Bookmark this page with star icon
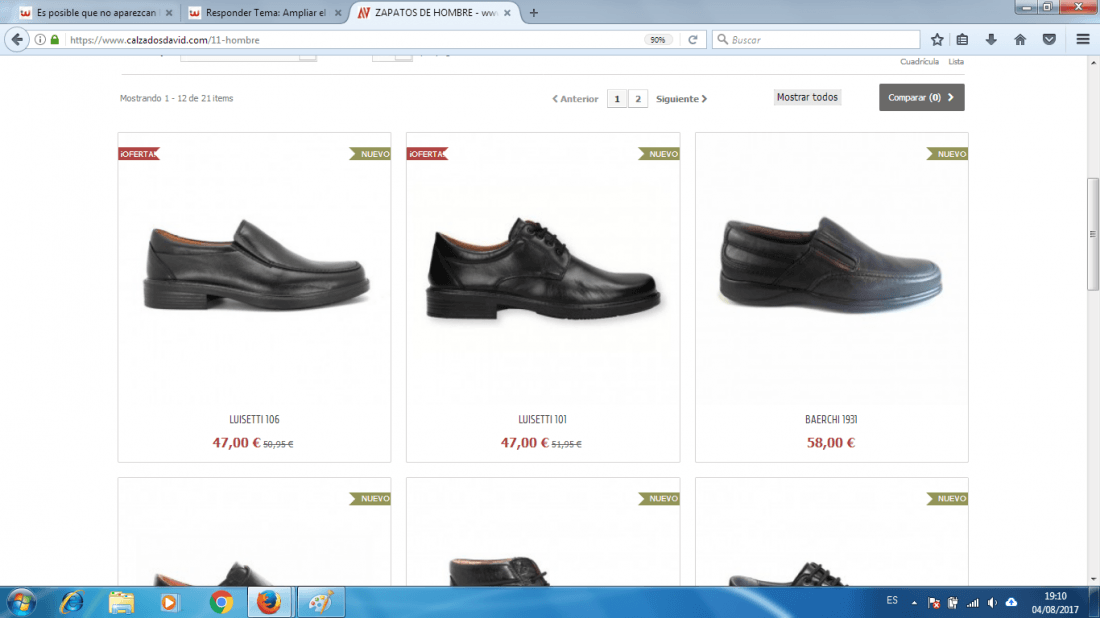Screen dimensions: 1100x618 pyautogui.click(x=937, y=40)
